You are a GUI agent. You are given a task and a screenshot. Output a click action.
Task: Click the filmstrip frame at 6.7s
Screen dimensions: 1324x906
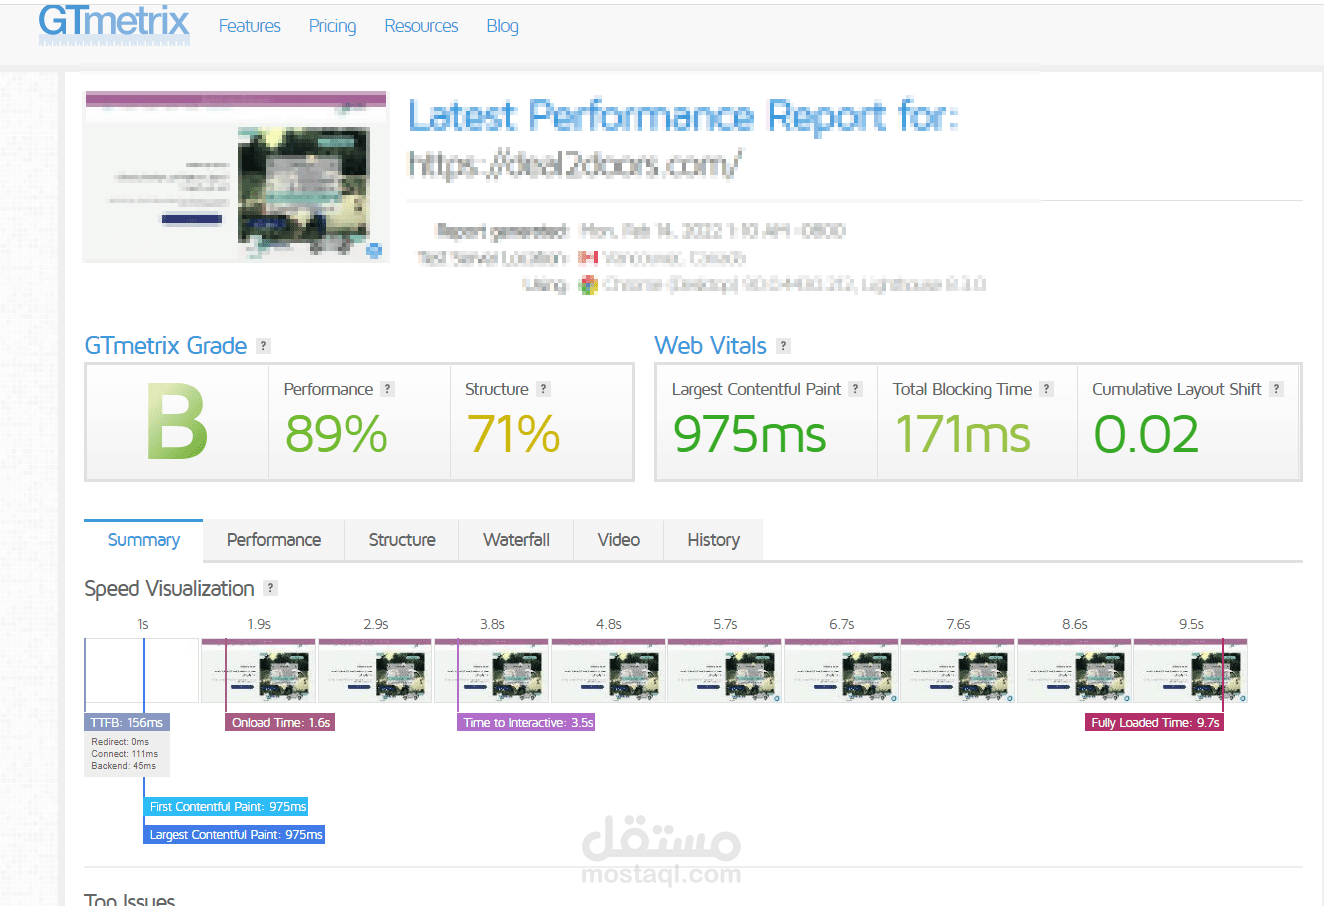pos(841,671)
